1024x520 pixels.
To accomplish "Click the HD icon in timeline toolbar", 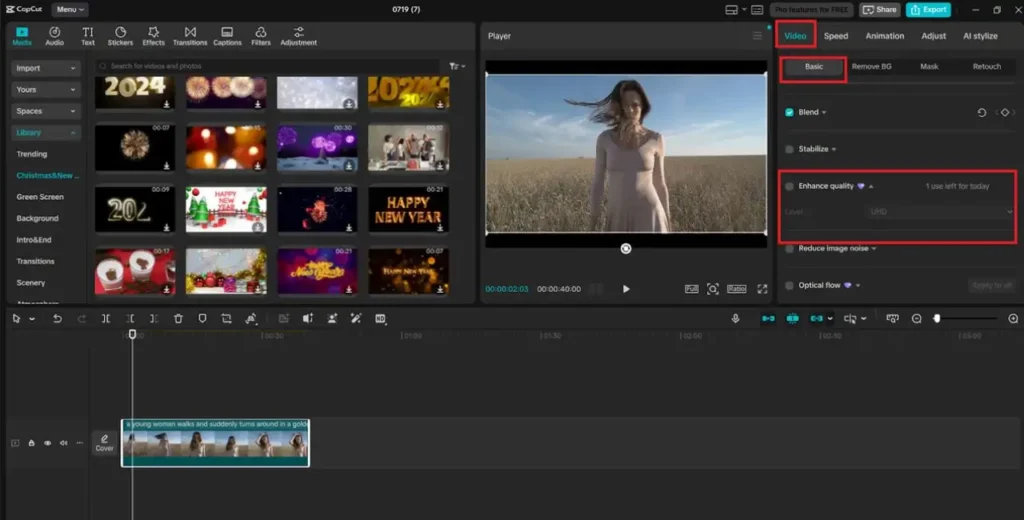I will click(381, 318).
